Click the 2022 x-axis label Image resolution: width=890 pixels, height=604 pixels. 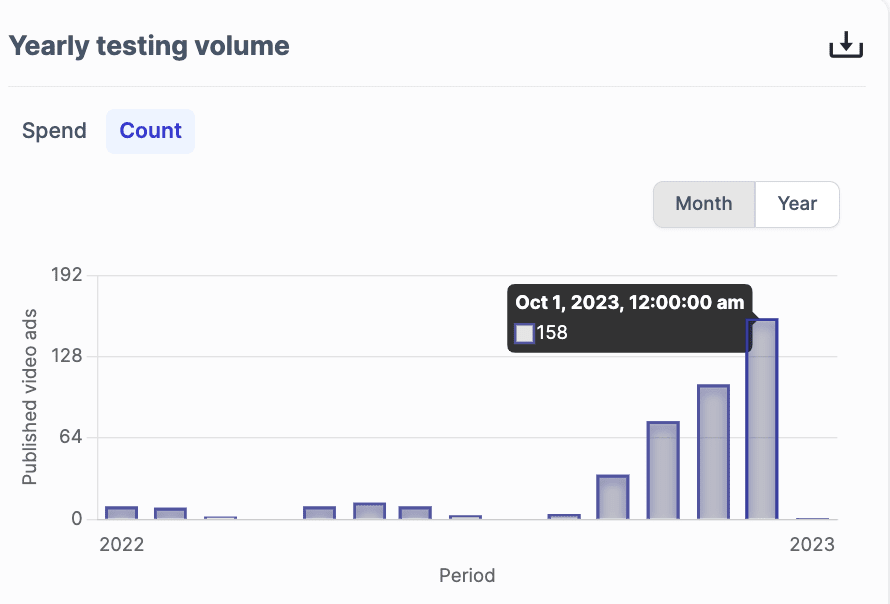(121, 545)
